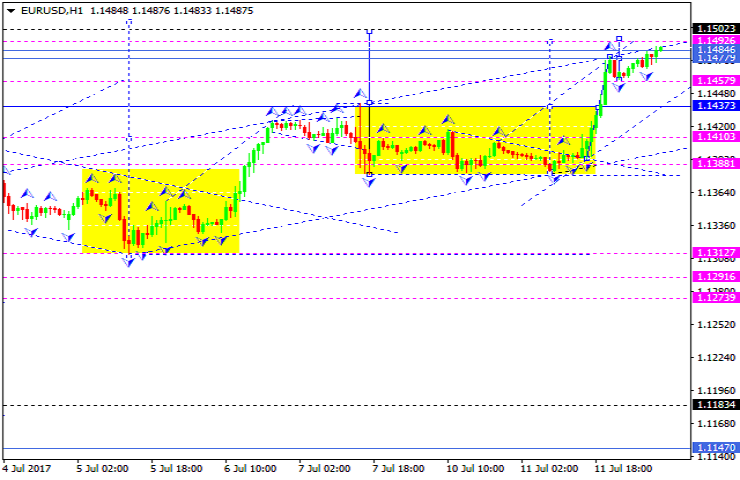Viewport: 740px width, 480px height.
Task: Click the magenta 1.14926 price label
Action: pyautogui.click(x=715, y=41)
